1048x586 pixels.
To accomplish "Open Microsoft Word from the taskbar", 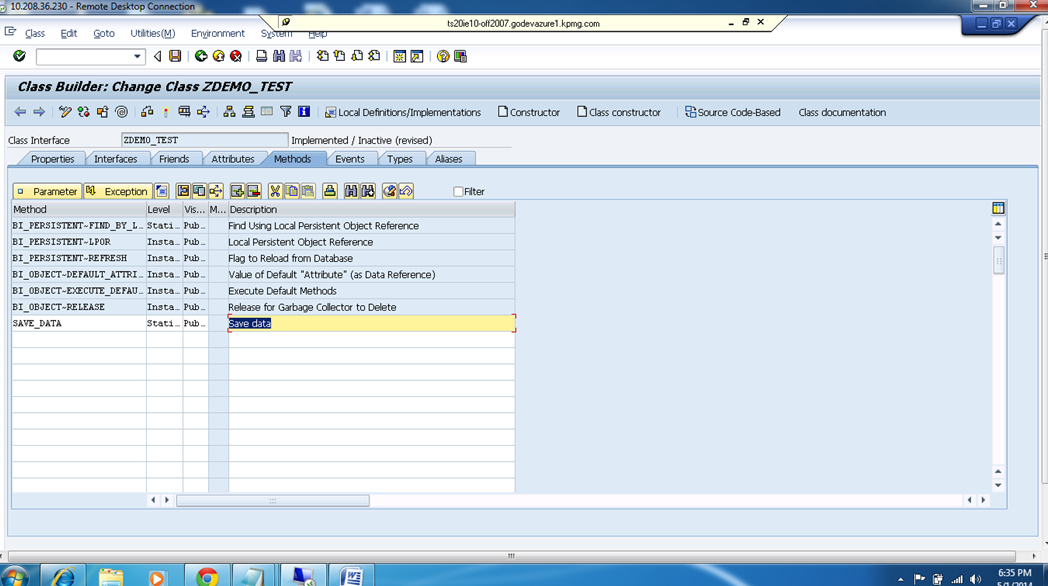I will point(351,576).
